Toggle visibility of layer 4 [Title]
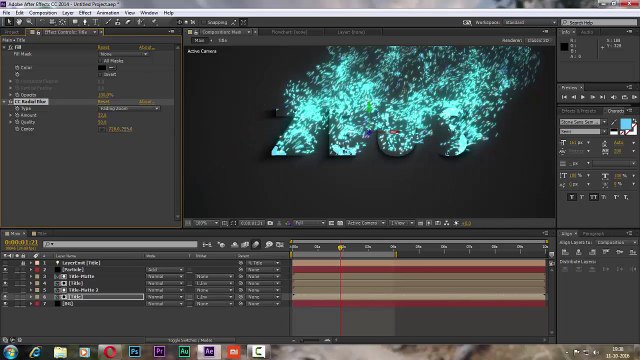 pos(5,283)
